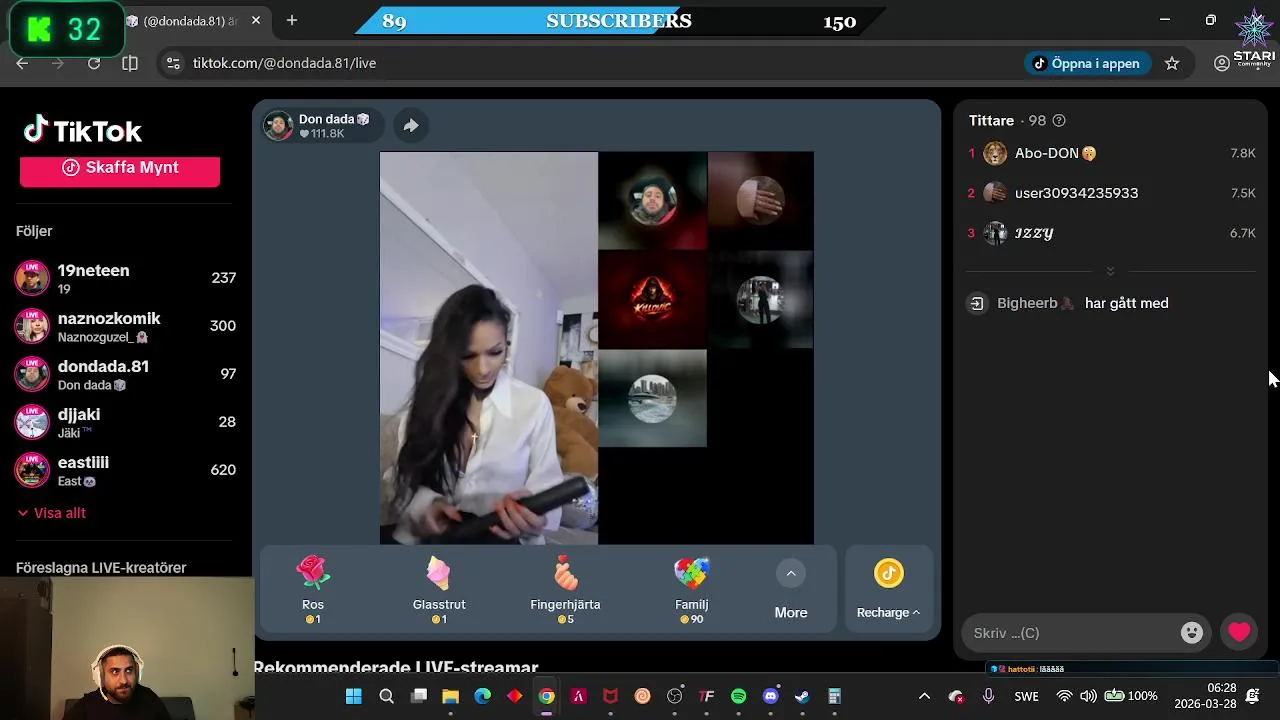This screenshot has width=1280, height=720.
Task: Open the browser side panel icon
Action: pyautogui.click(x=130, y=63)
